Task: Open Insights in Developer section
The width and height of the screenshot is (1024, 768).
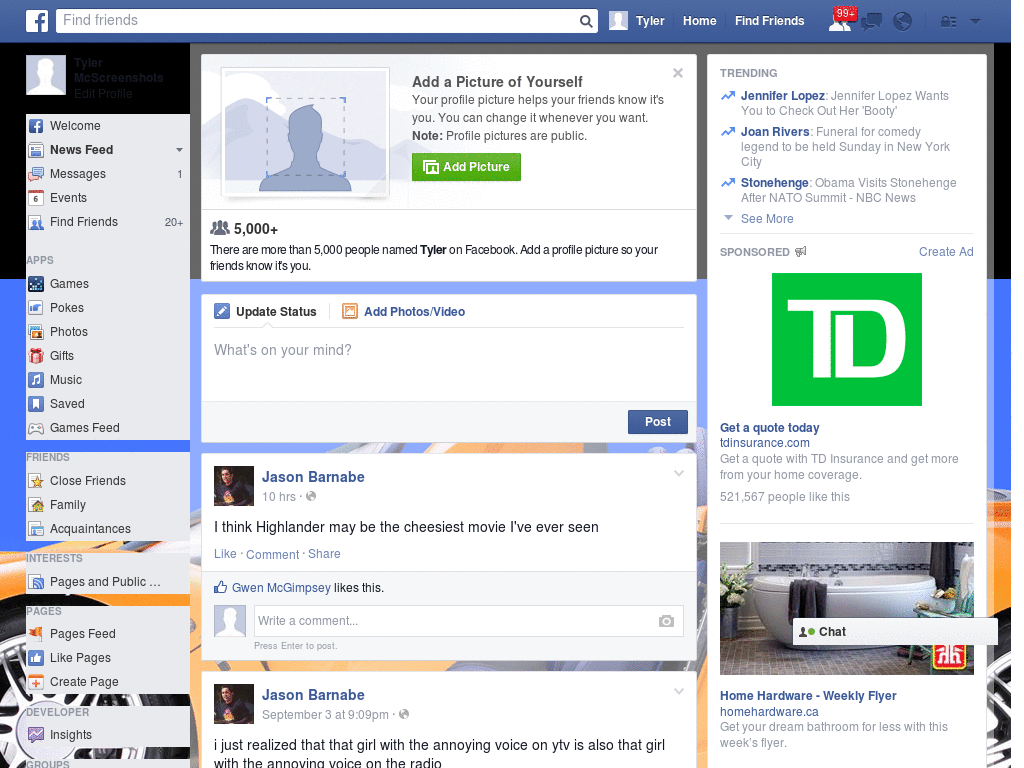Action: (108, 735)
